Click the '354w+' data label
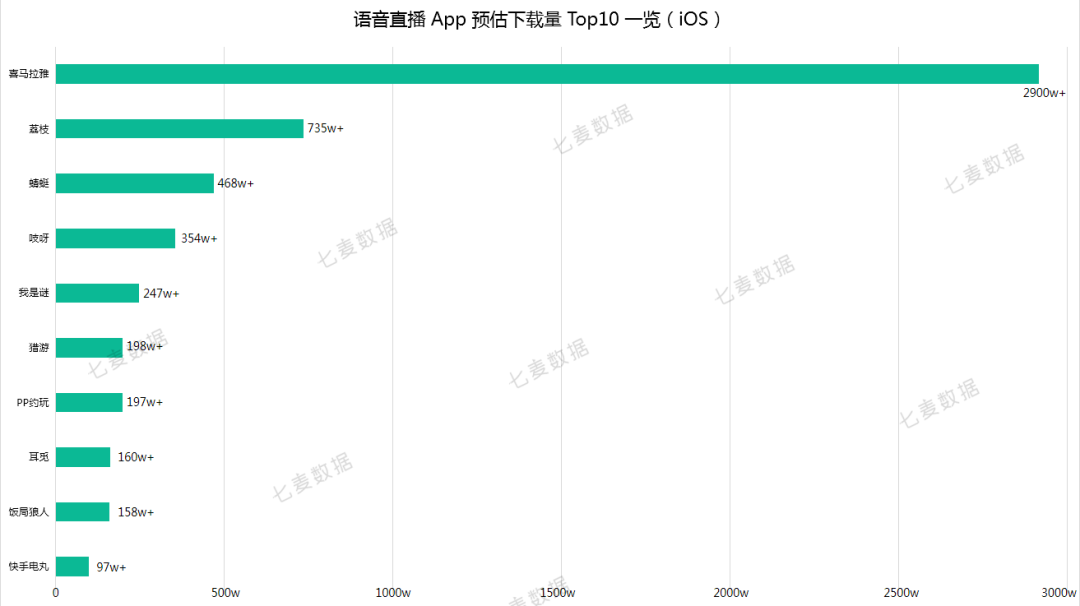Screen dimensions: 1080x606 (x=199, y=238)
